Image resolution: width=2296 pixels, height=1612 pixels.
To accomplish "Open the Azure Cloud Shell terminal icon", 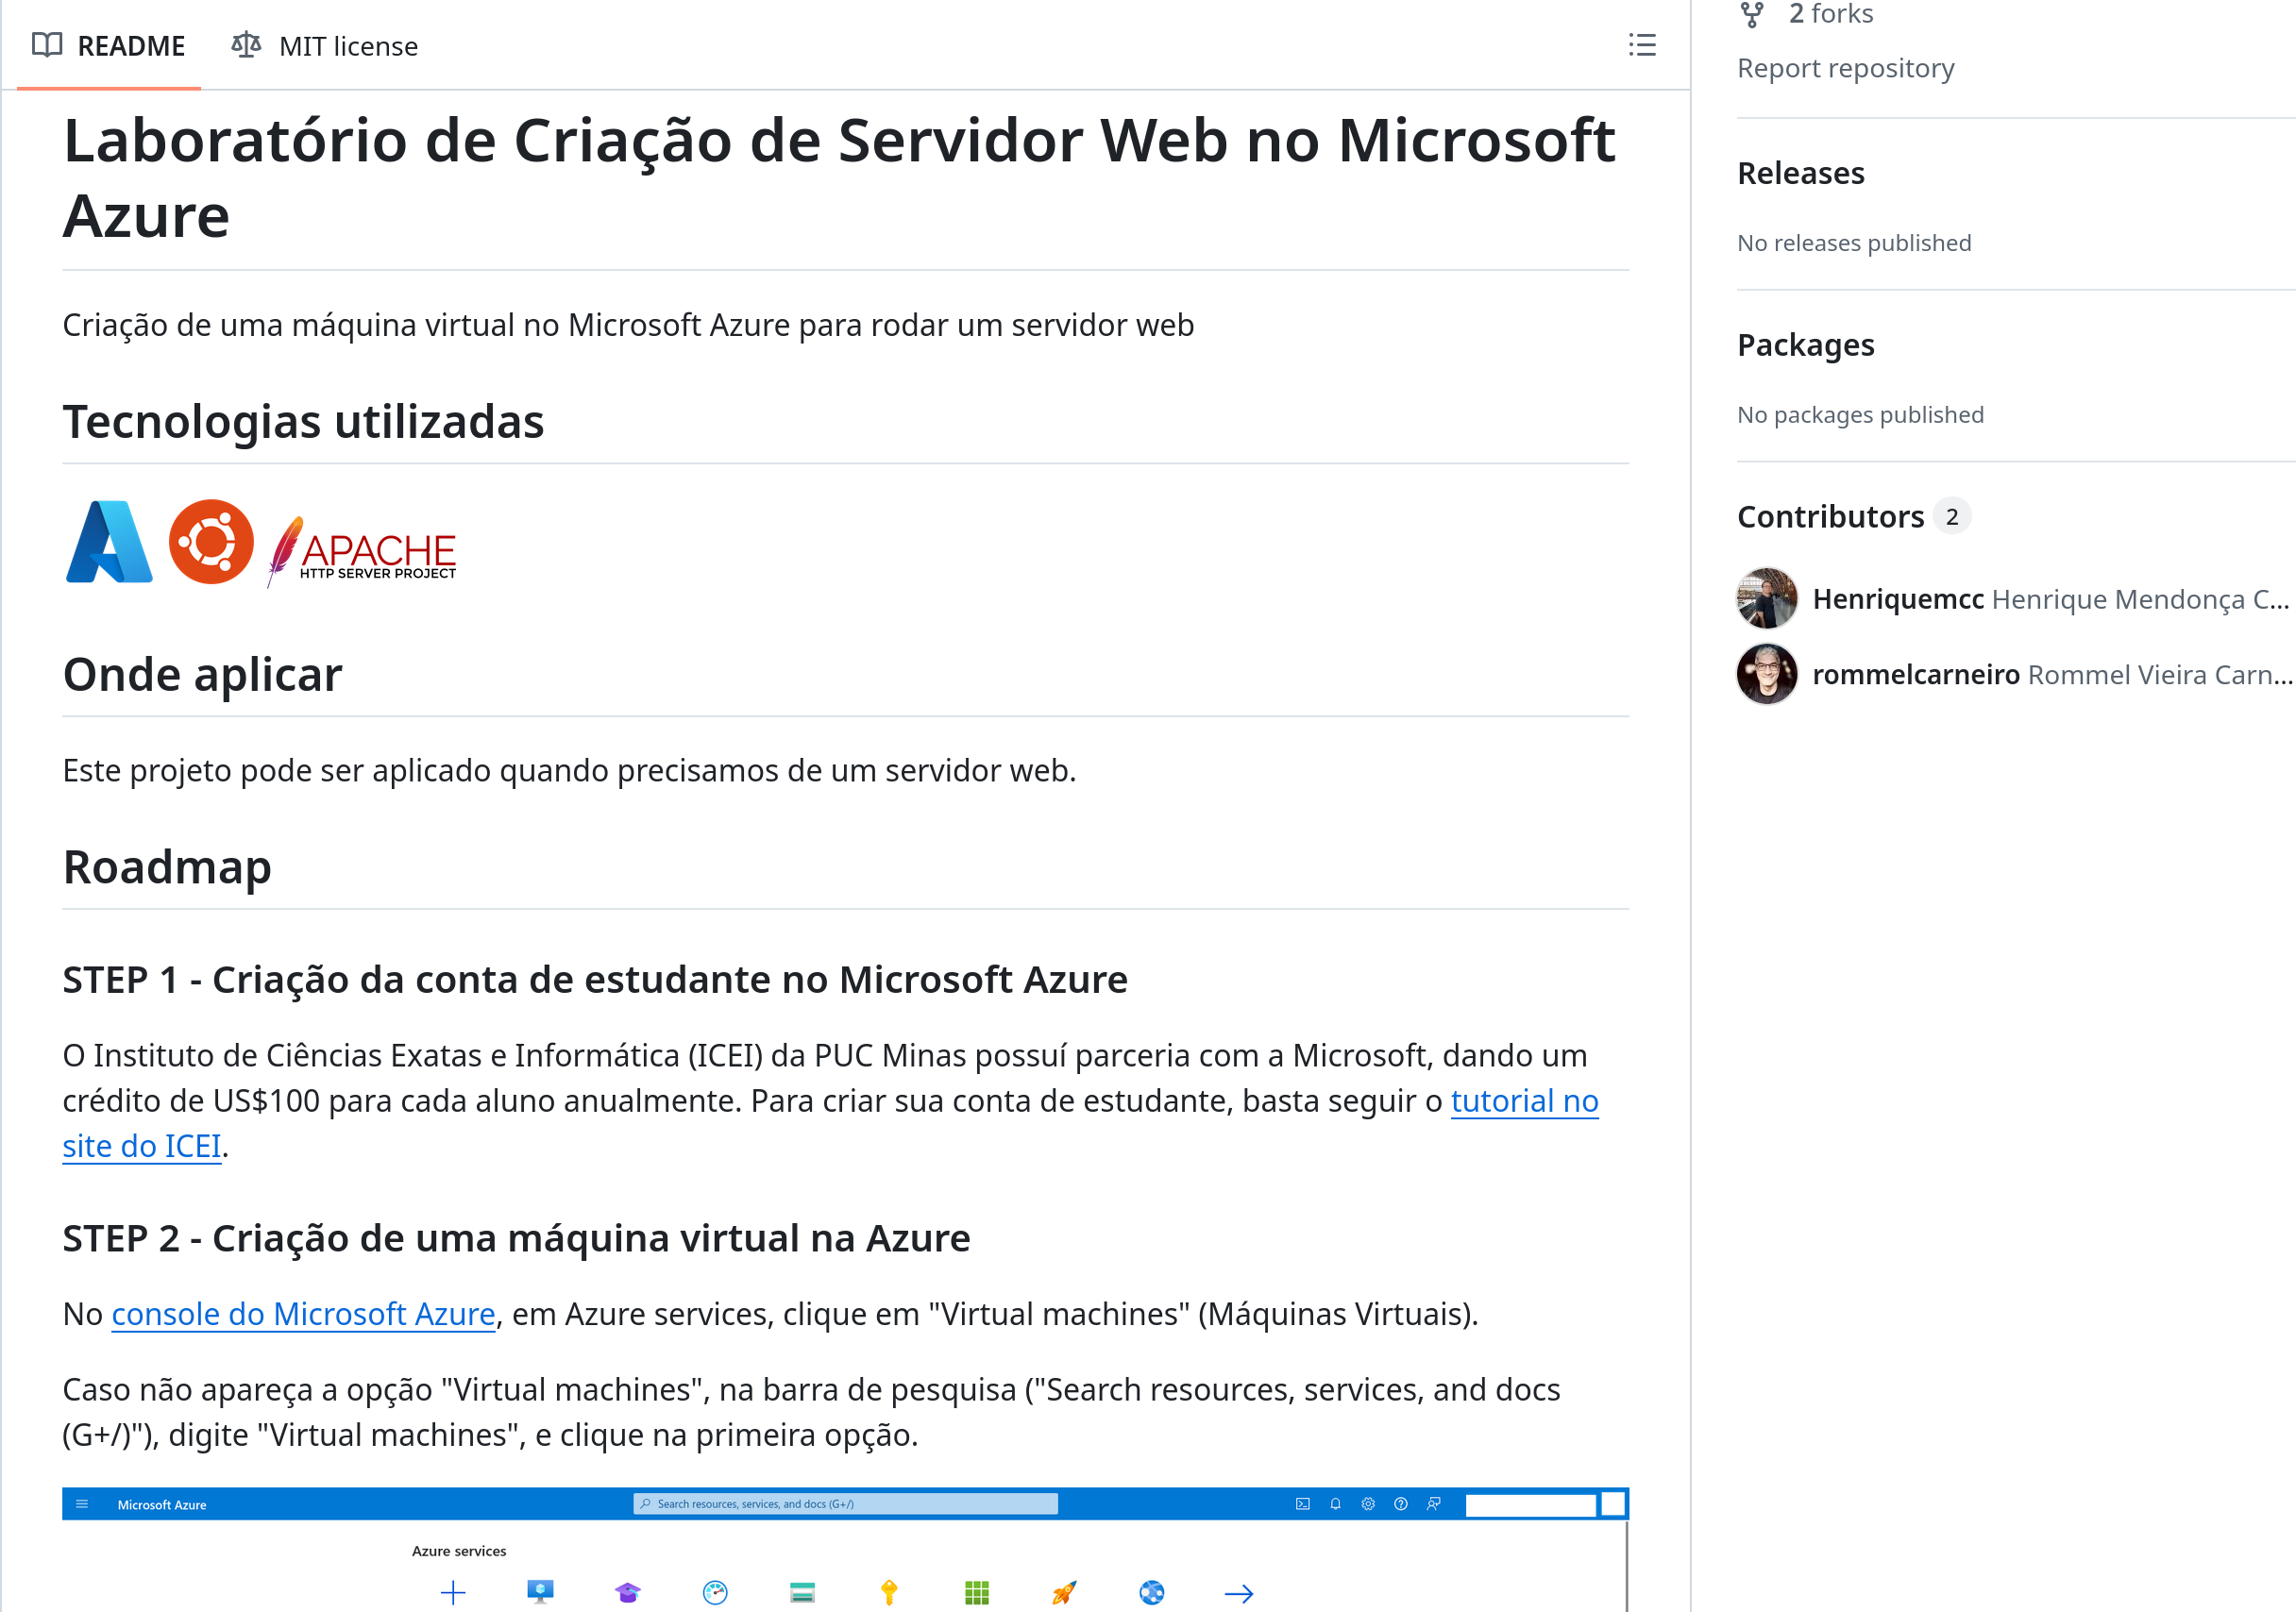I will pos(1303,1504).
